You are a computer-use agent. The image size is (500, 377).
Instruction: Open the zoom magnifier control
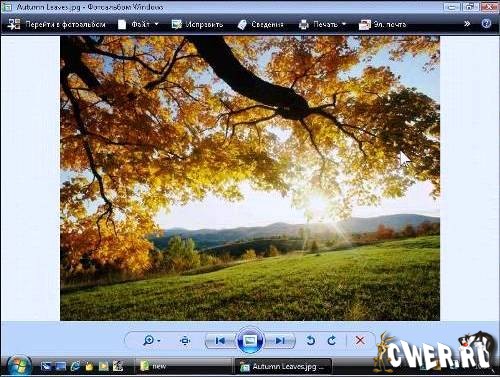tap(151, 340)
